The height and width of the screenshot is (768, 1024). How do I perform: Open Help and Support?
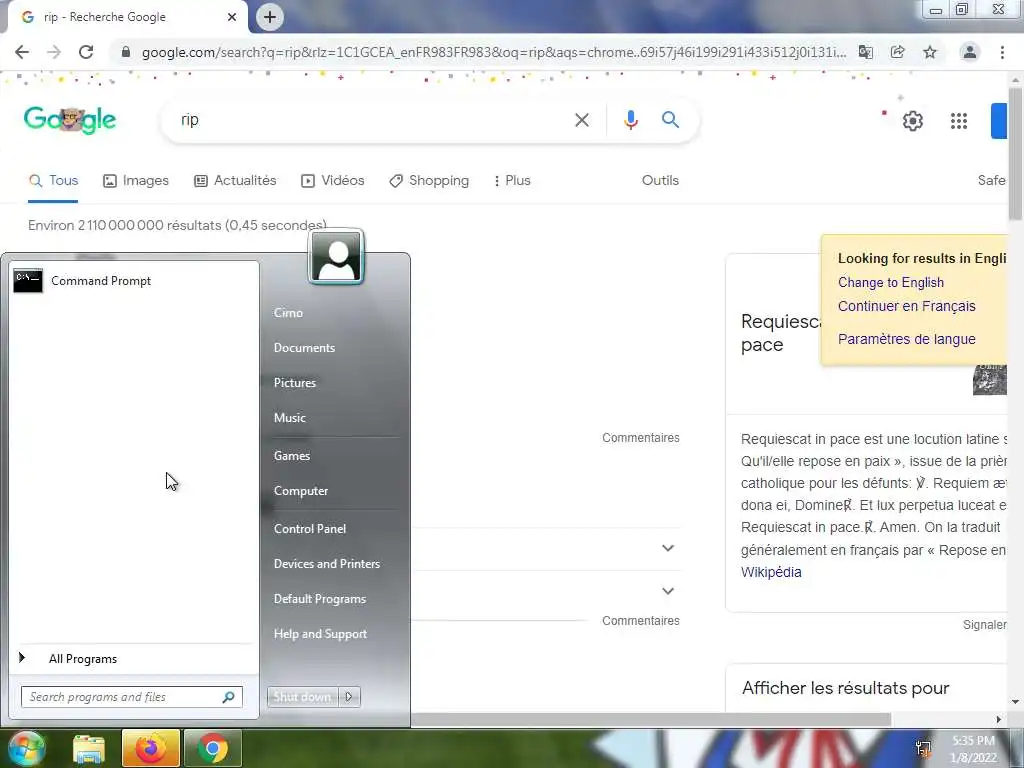[x=321, y=634]
